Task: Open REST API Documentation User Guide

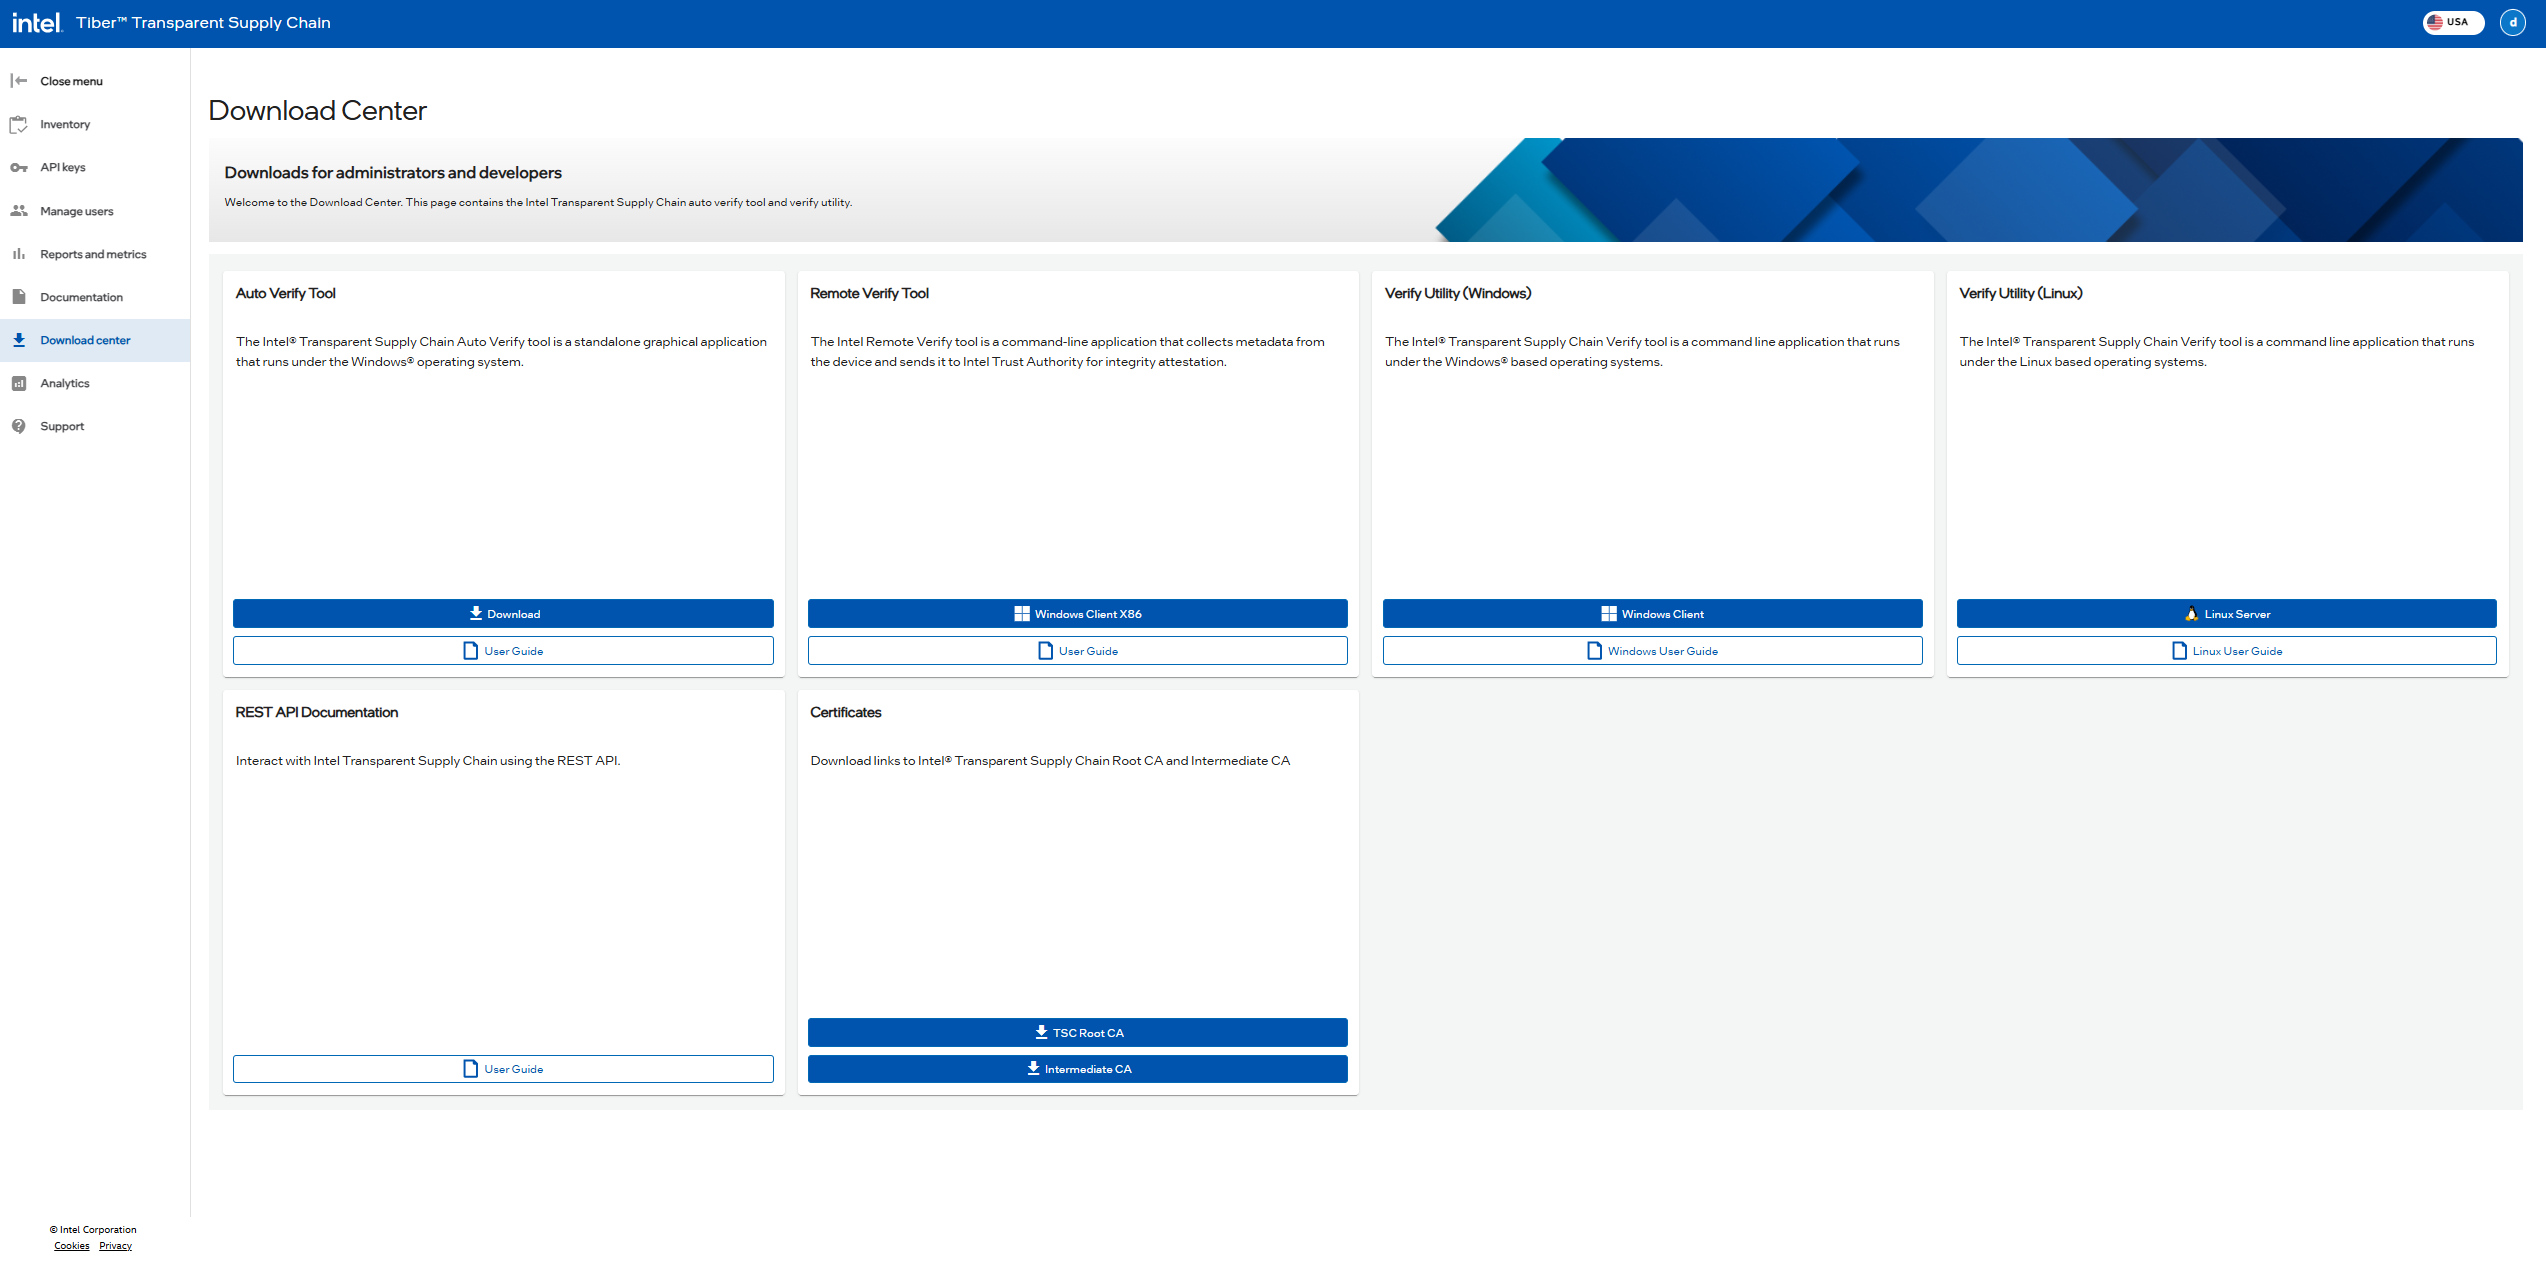Action: click(x=503, y=1069)
